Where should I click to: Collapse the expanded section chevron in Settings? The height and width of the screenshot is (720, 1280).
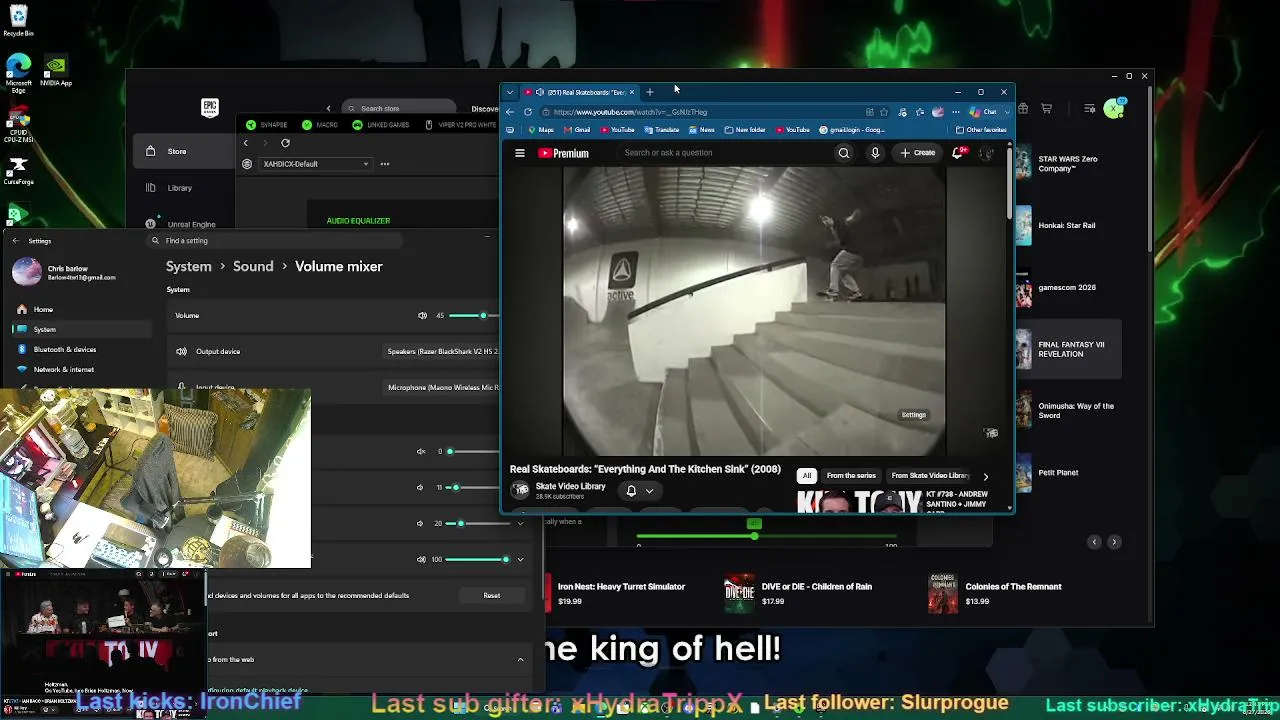pyautogui.click(x=520, y=659)
